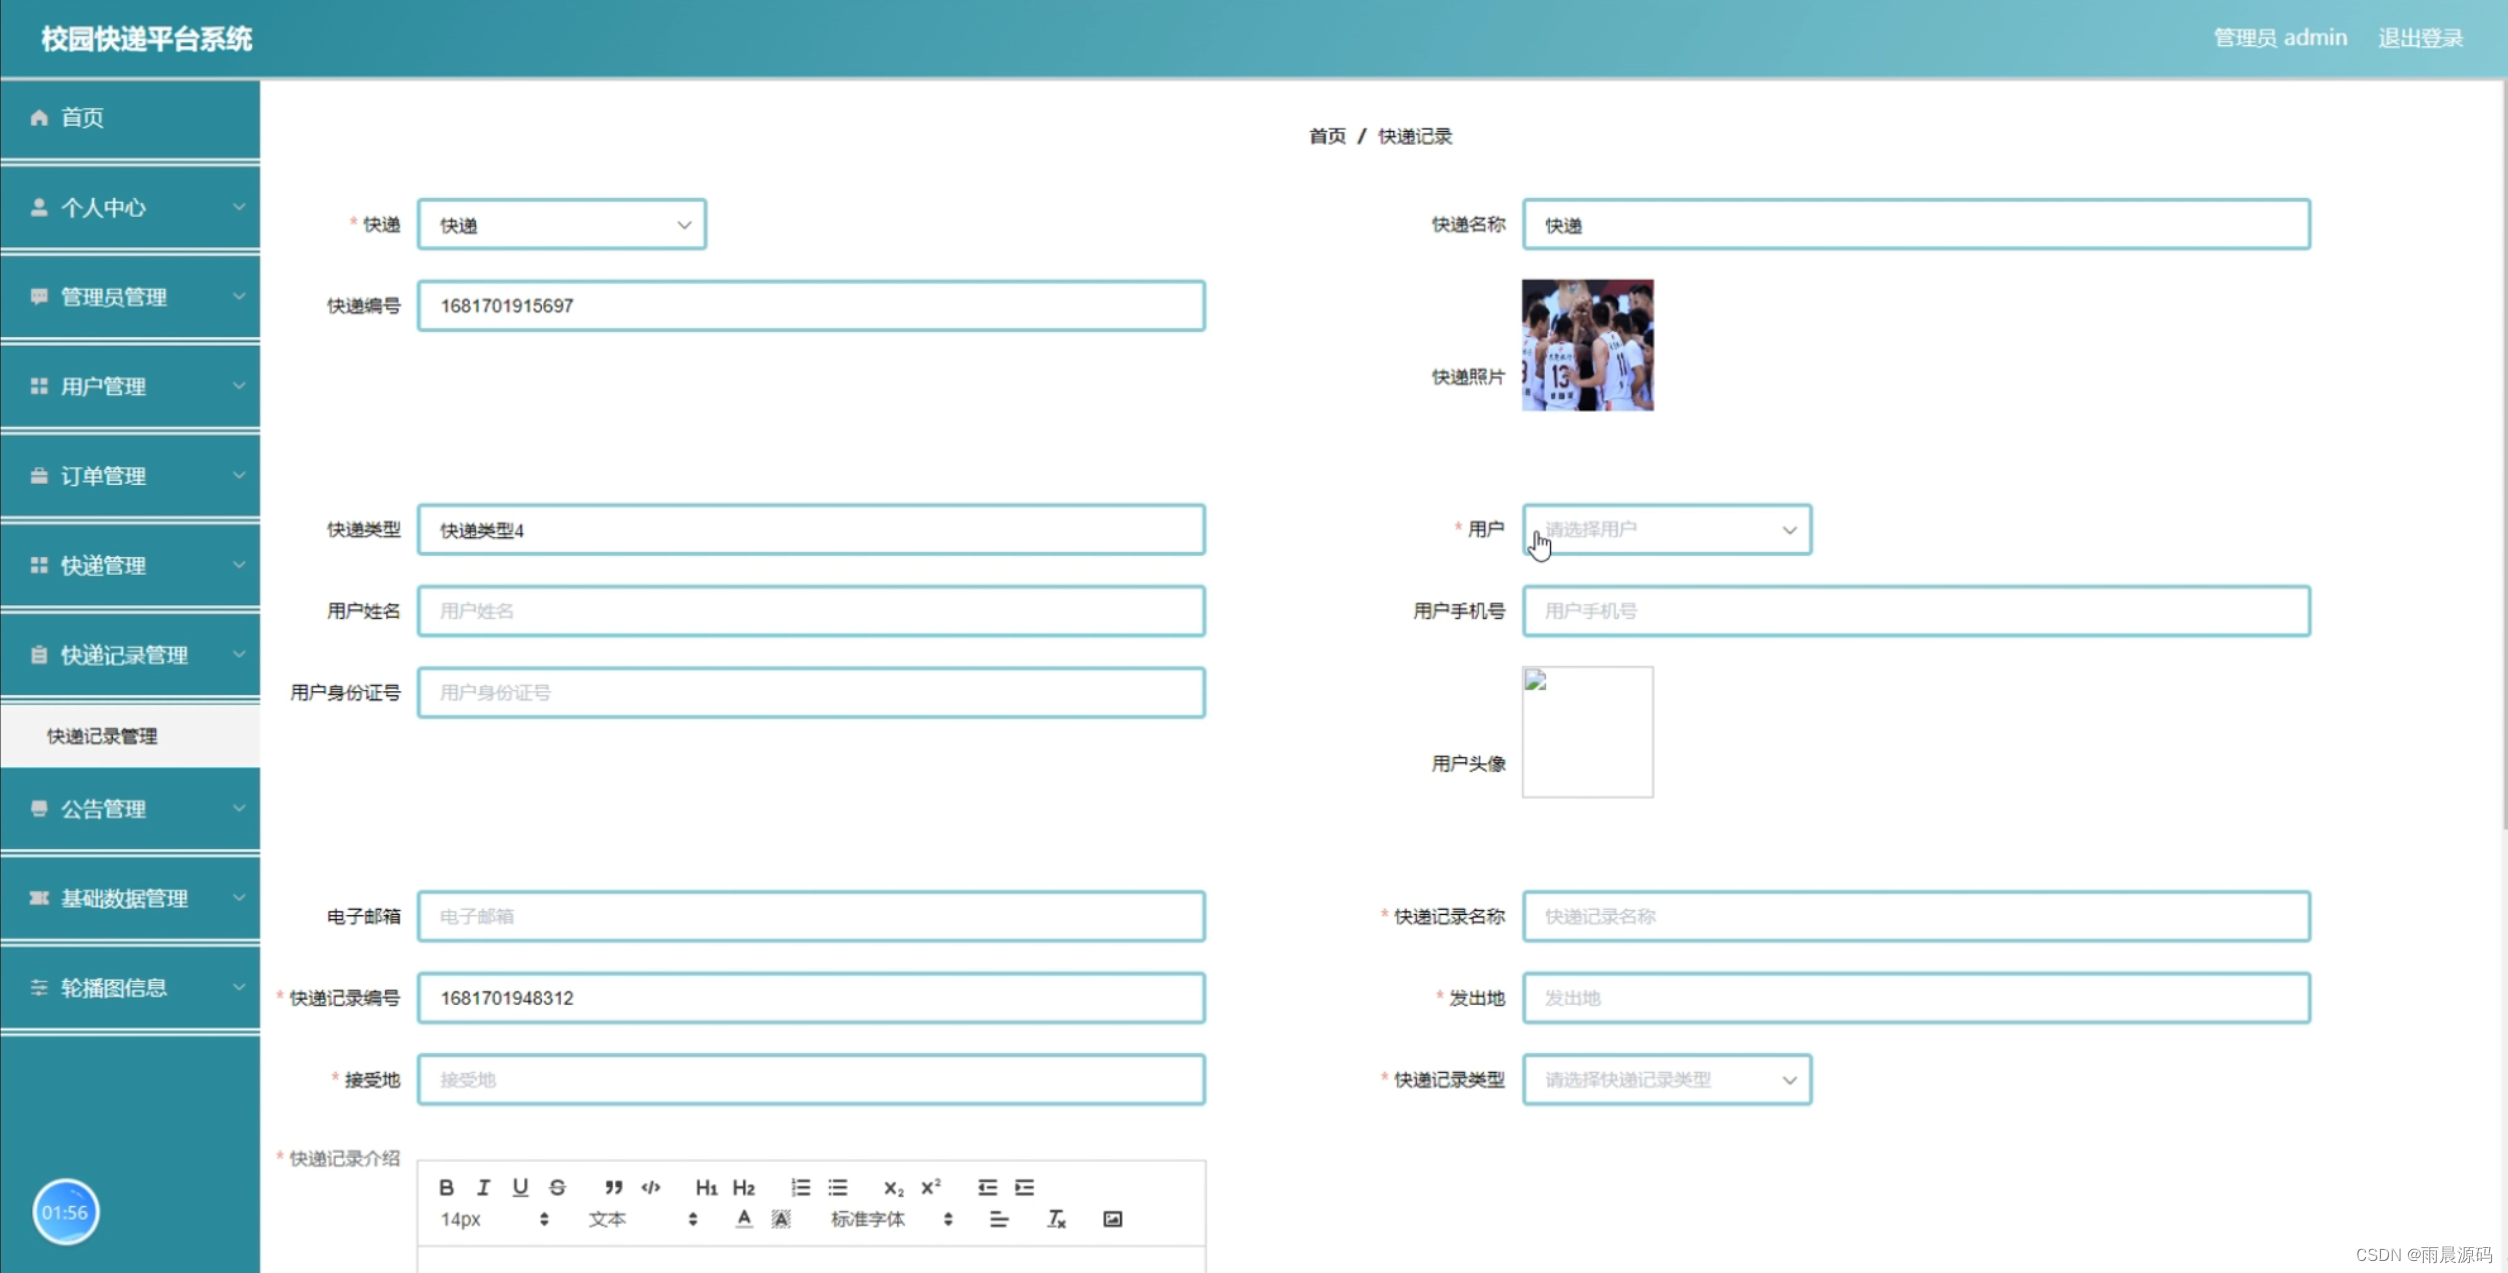2508x1273 pixels.
Task: Open the 快递记录类型 dropdown
Action: pyautogui.click(x=1666, y=1080)
